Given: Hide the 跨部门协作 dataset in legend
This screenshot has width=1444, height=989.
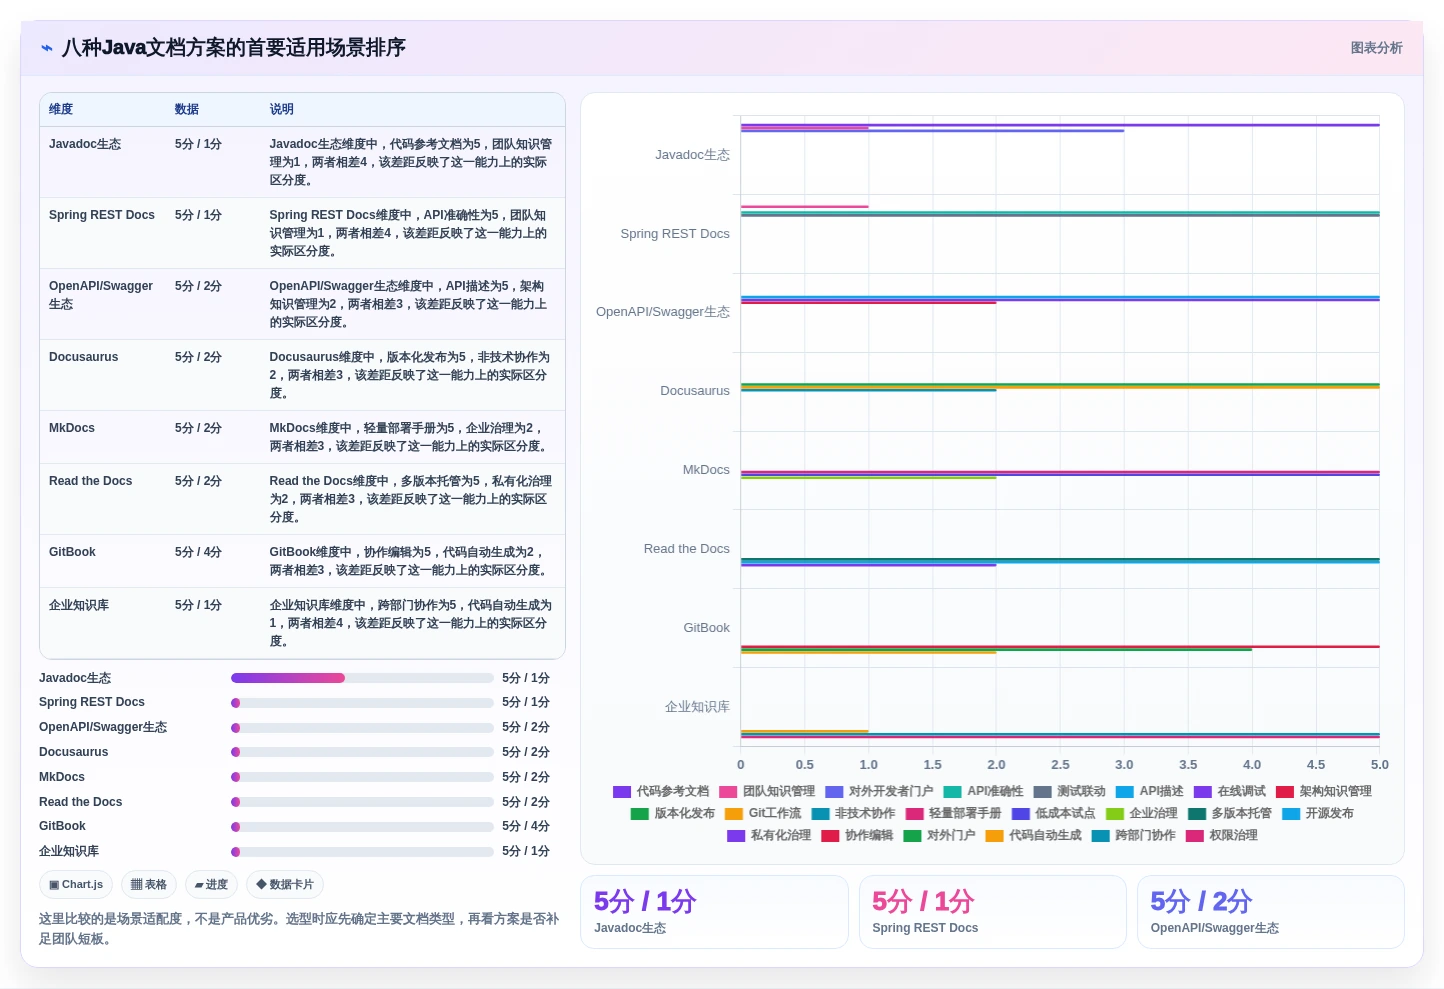Looking at the screenshot, I should point(1133,835).
